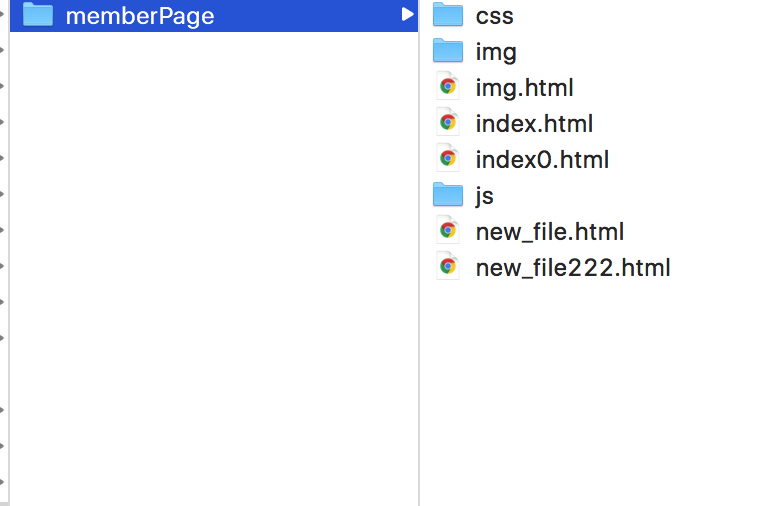Image resolution: width=768 pixels, height=506 pixels.
Task: Click the memberPage folder name
Action: coord(140,16)
